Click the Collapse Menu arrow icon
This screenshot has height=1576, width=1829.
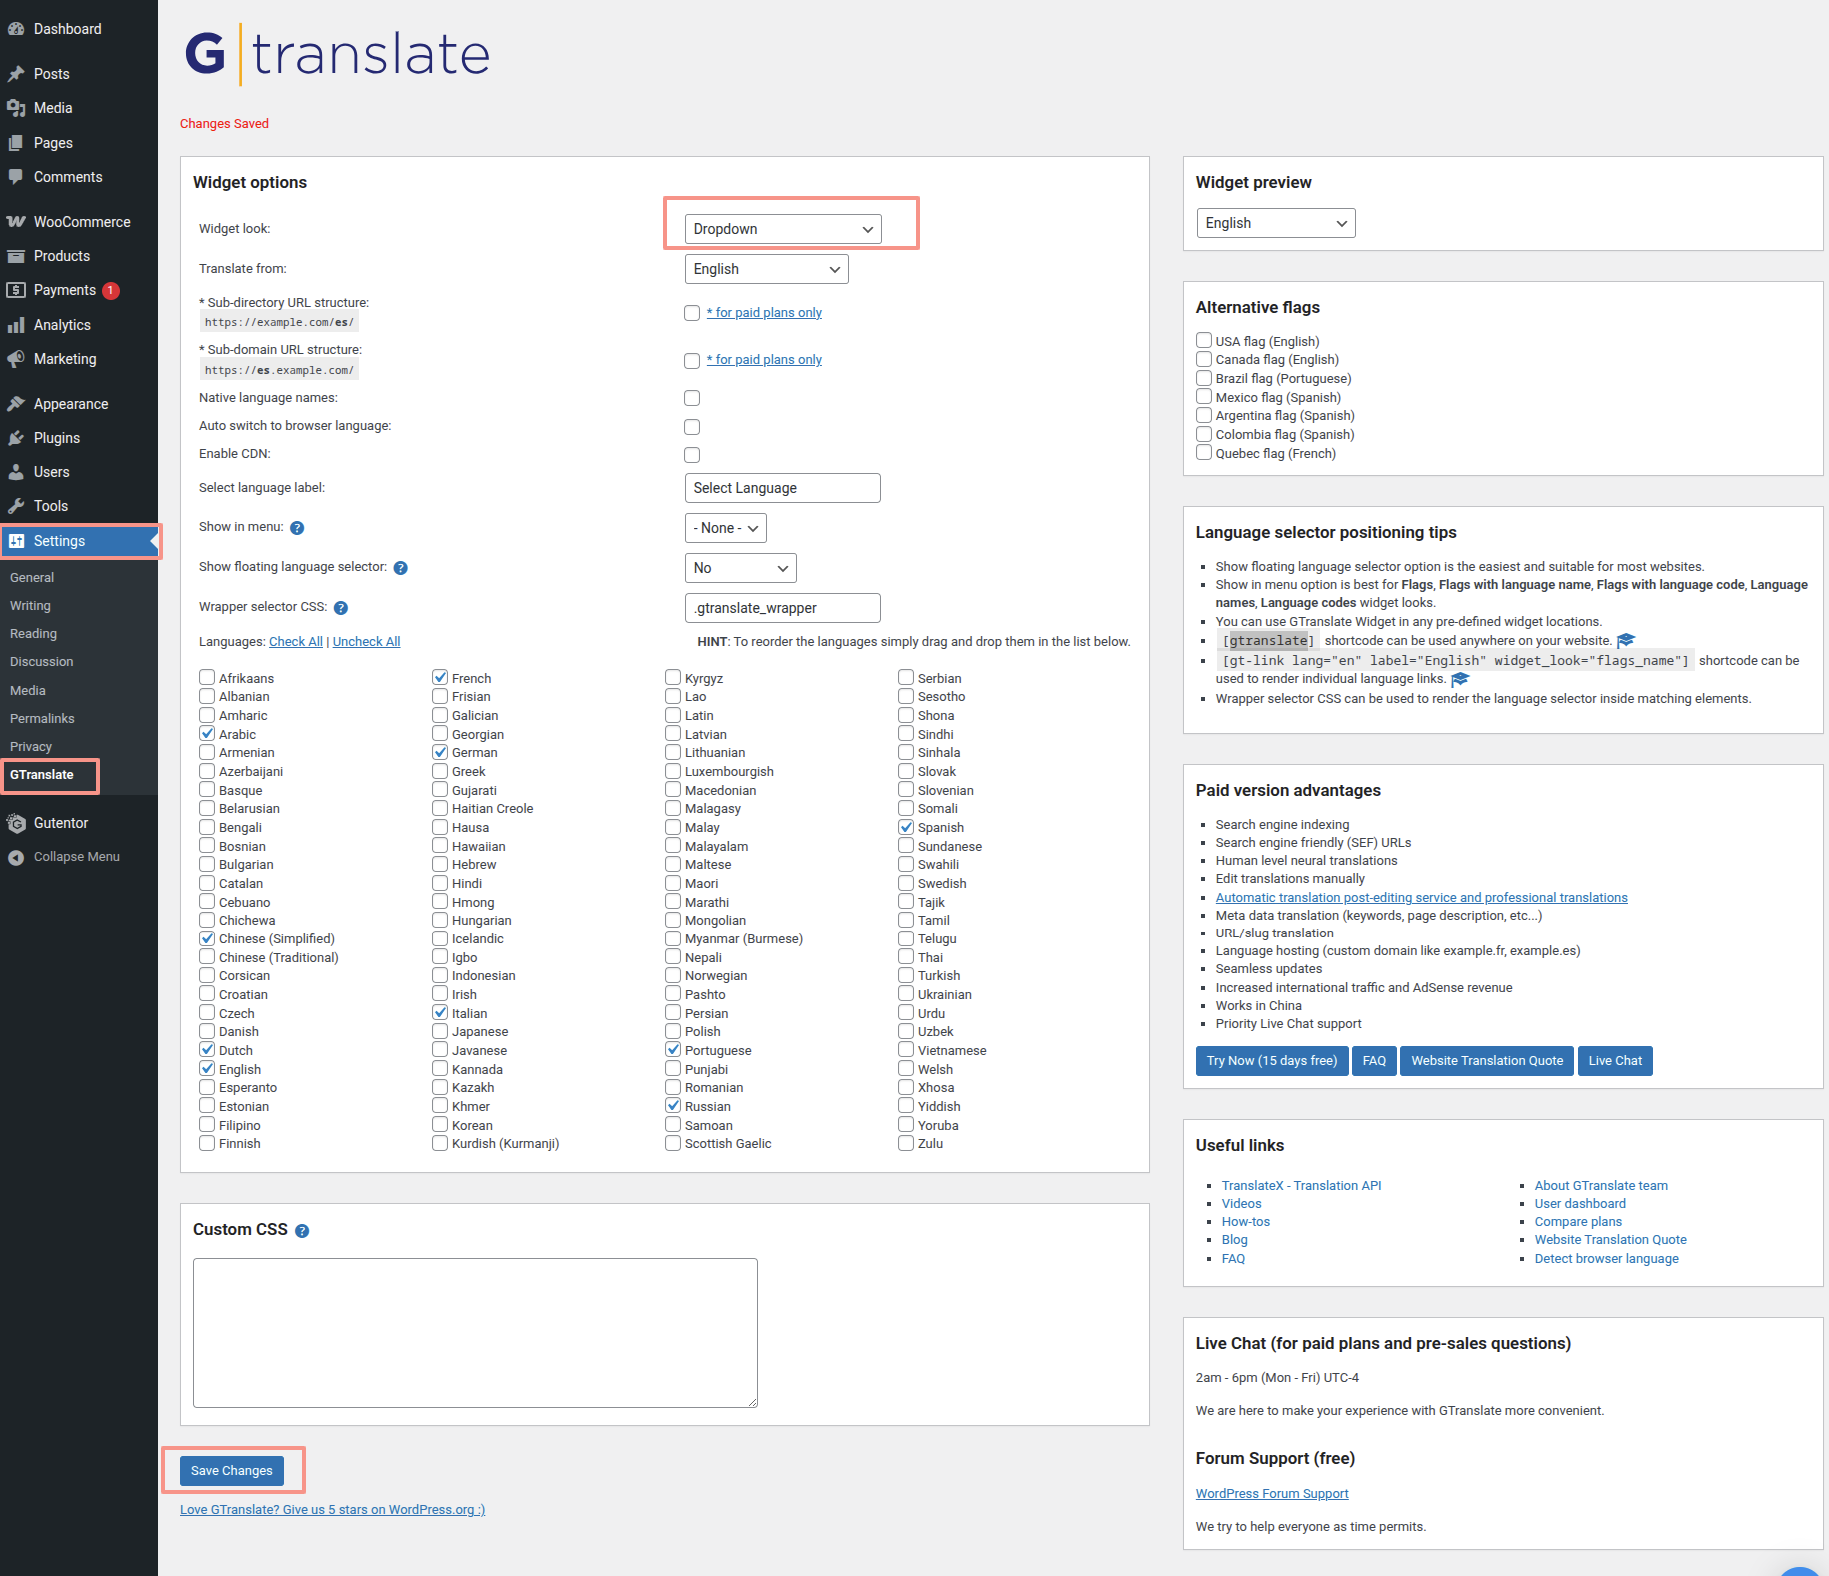pyautogui.click(x=16, y=857)
